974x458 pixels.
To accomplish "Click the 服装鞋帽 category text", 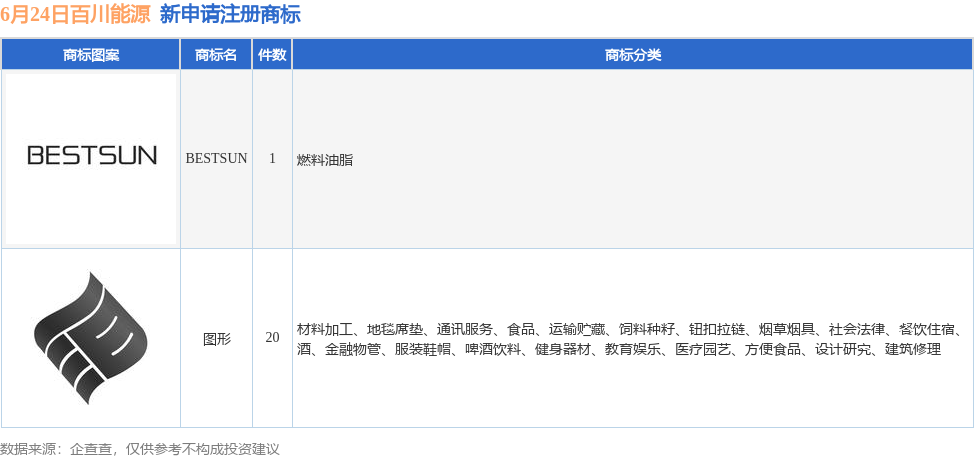I will pyautogui.click(x=423, y=349).
